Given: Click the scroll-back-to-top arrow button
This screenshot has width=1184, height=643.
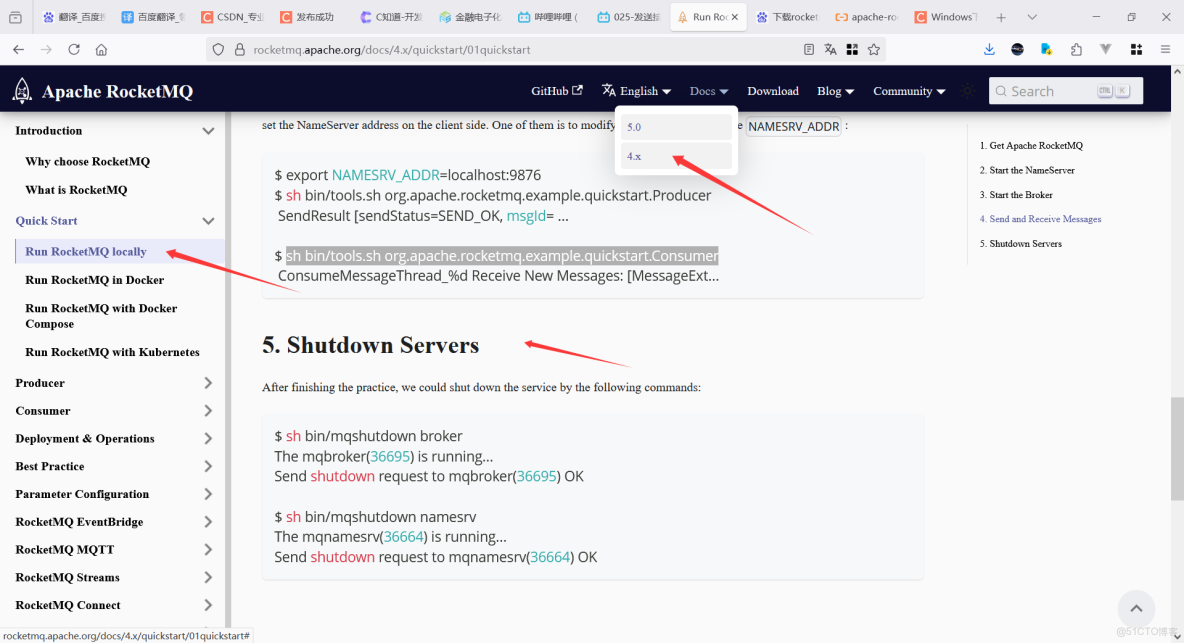Looking at the screenshot, I should point(1136,608).
